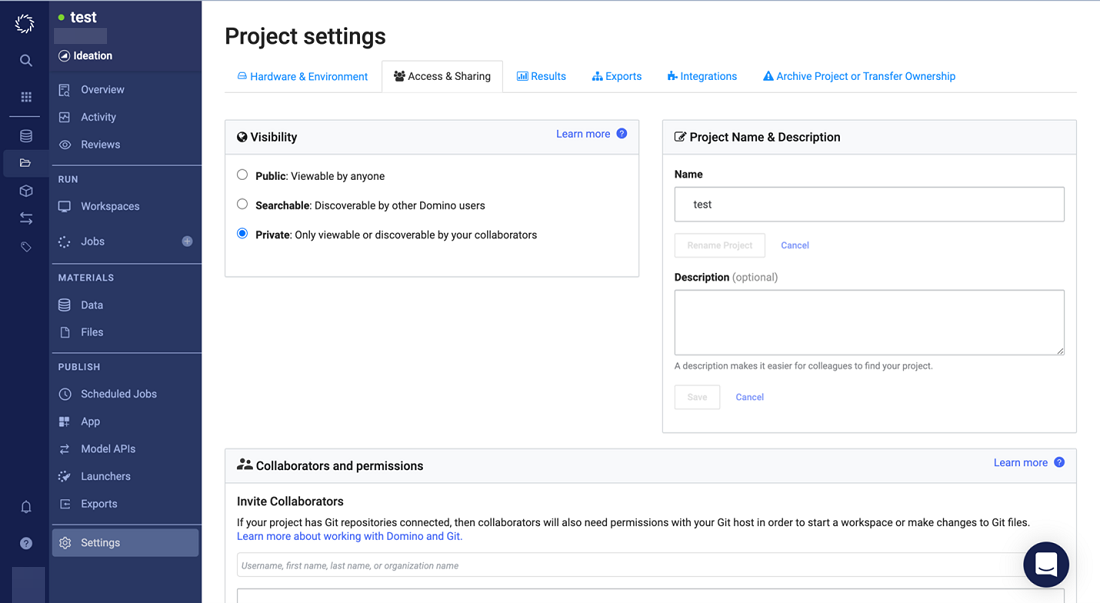This screenshot has height=603, width=1100.
Task: Select Settings in sidebar
Action: (126, 543)
